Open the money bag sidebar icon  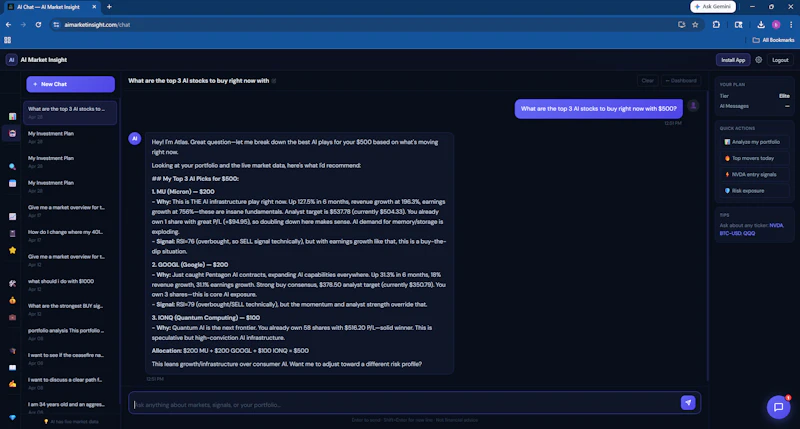(x=12, y=300)
